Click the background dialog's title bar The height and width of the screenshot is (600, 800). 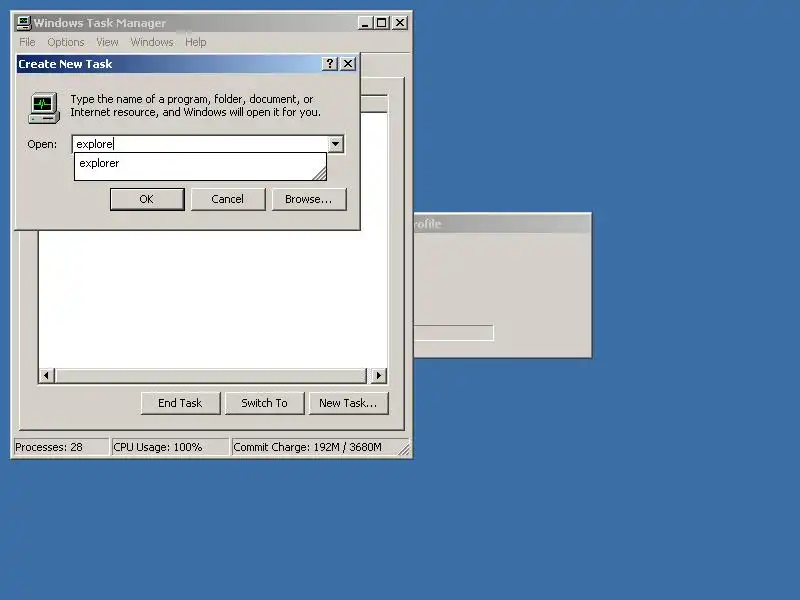(503, 223)
